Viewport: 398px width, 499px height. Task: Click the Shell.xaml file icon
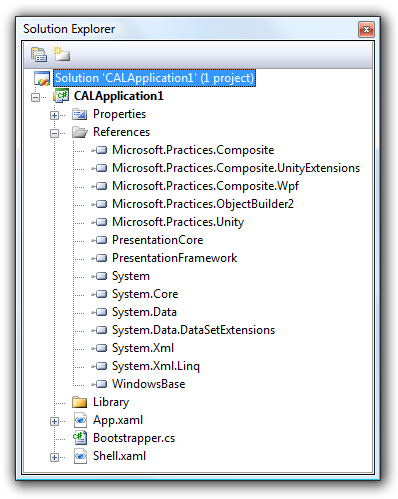click(80, 456)
